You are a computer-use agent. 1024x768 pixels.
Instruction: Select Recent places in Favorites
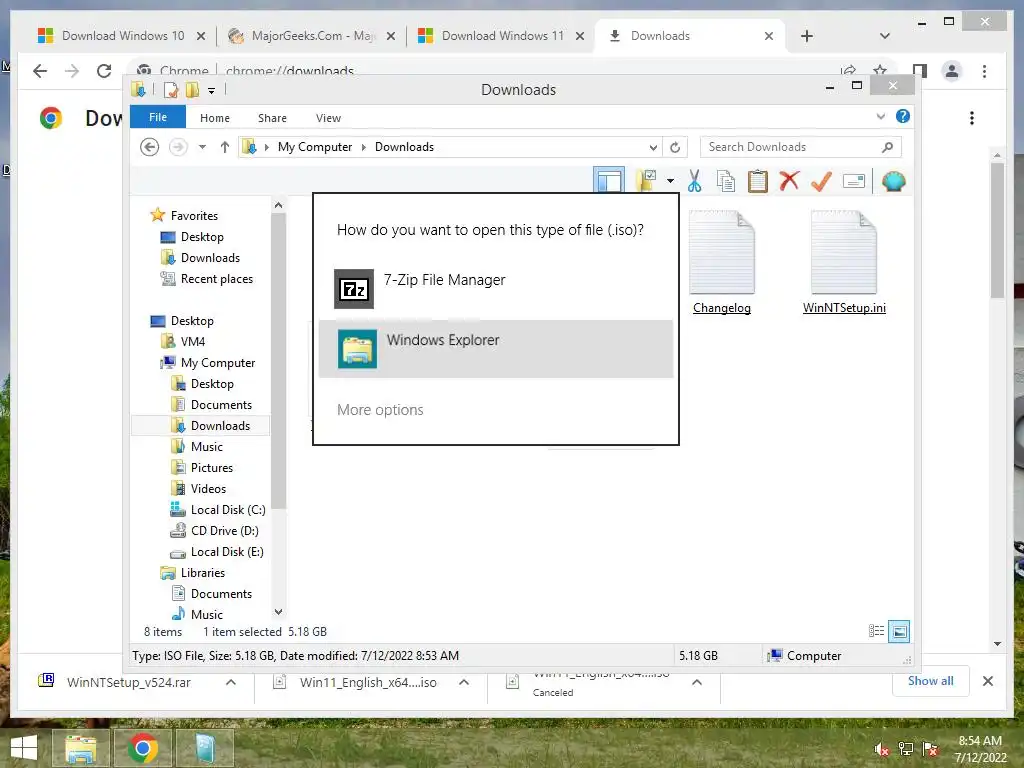tap(216, 279)
